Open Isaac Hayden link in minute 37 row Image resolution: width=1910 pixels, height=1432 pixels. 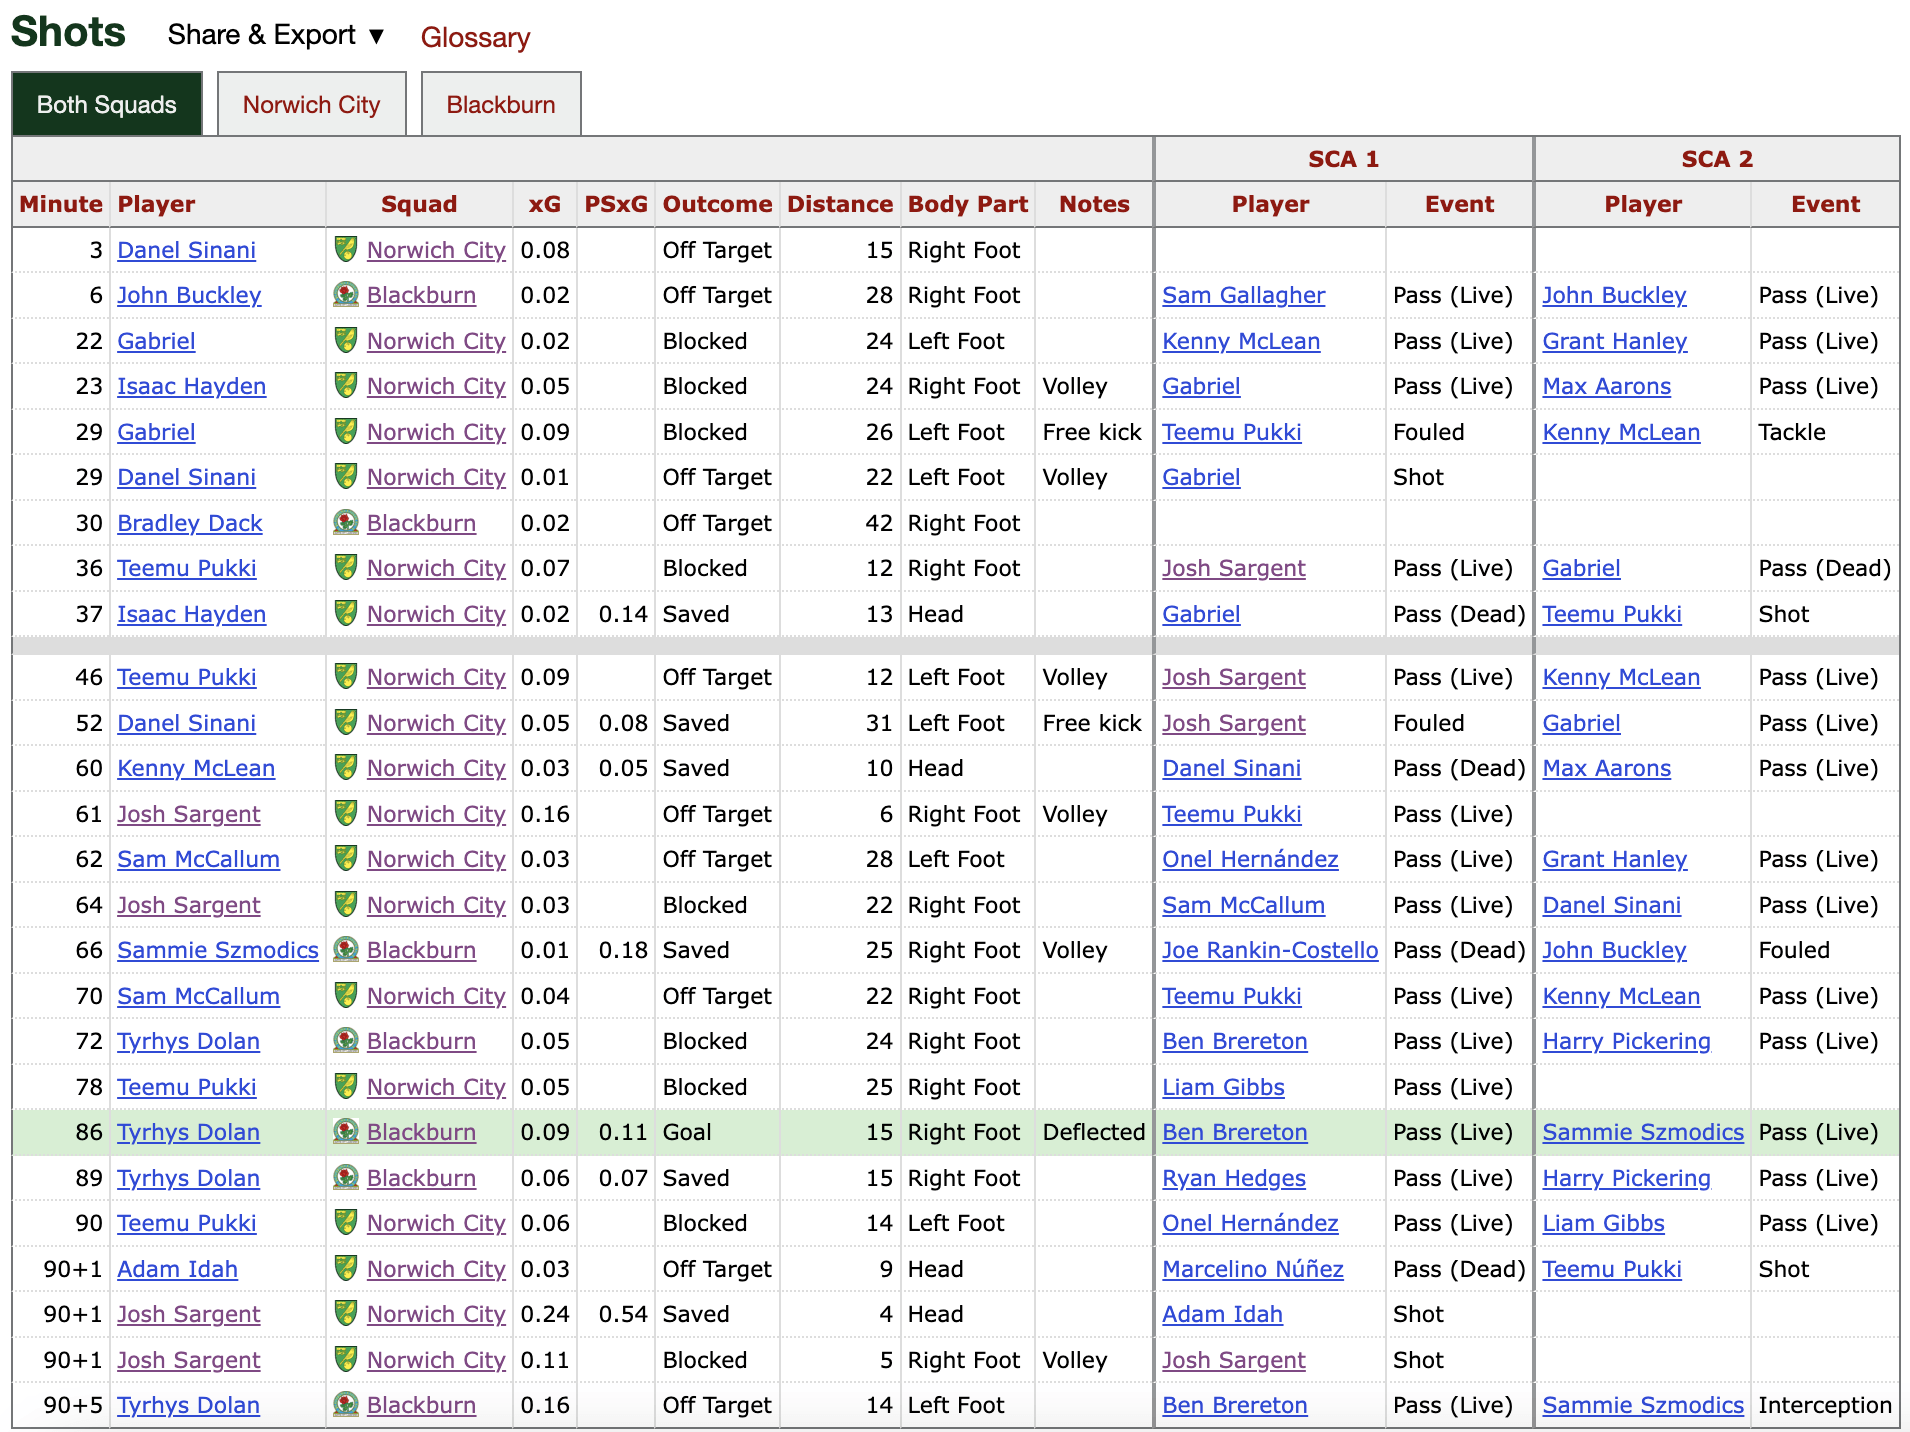click(x=191, y=614)
